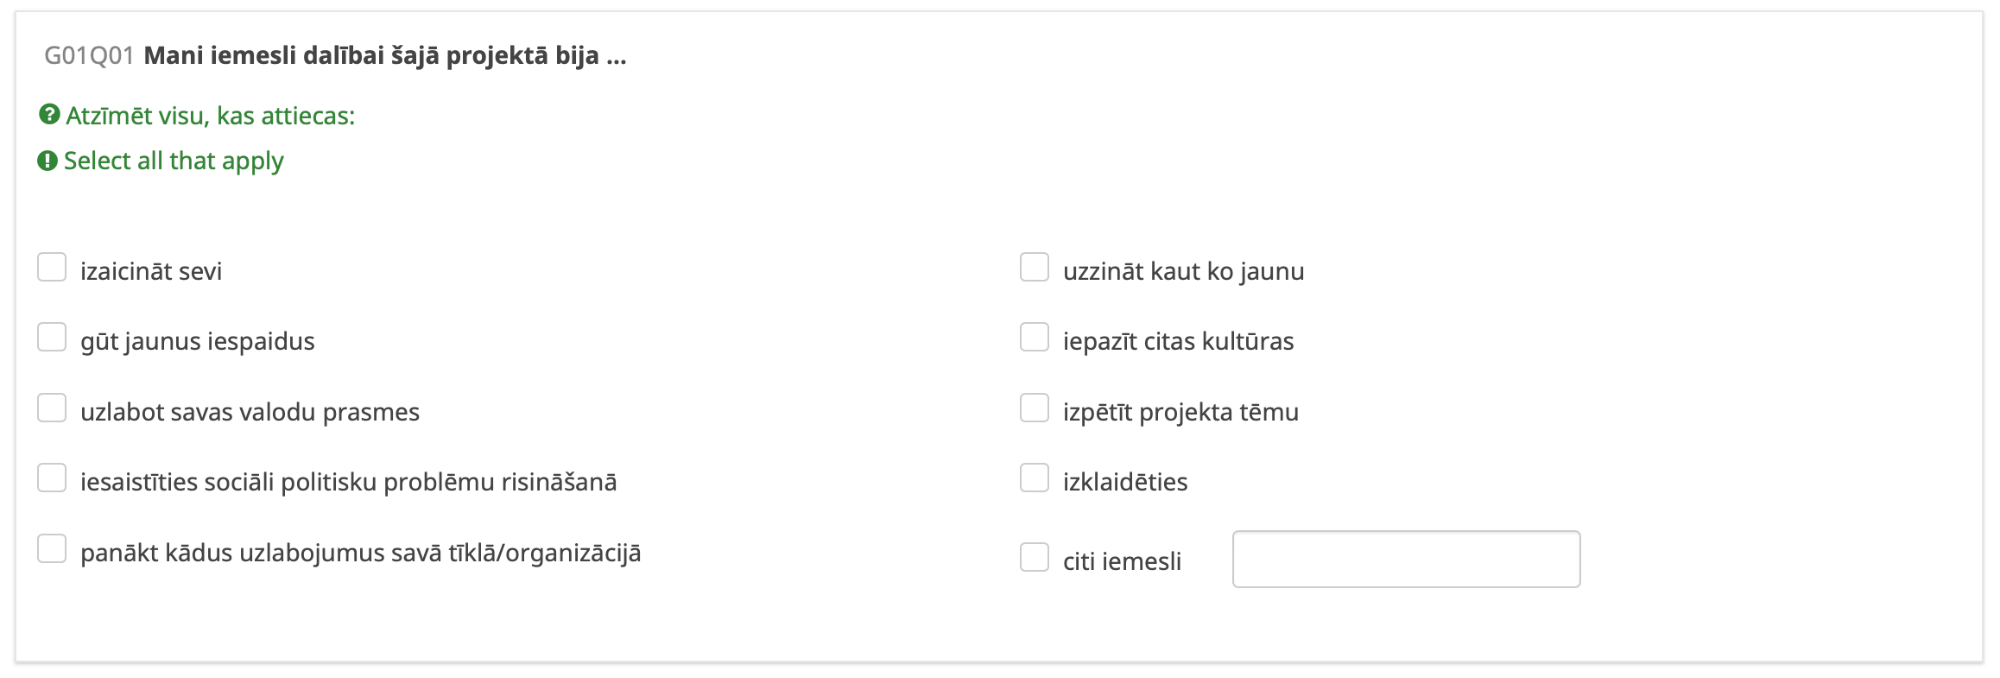Click the 'uzzināt kaut ko jaunu' label

(1183, 272)
